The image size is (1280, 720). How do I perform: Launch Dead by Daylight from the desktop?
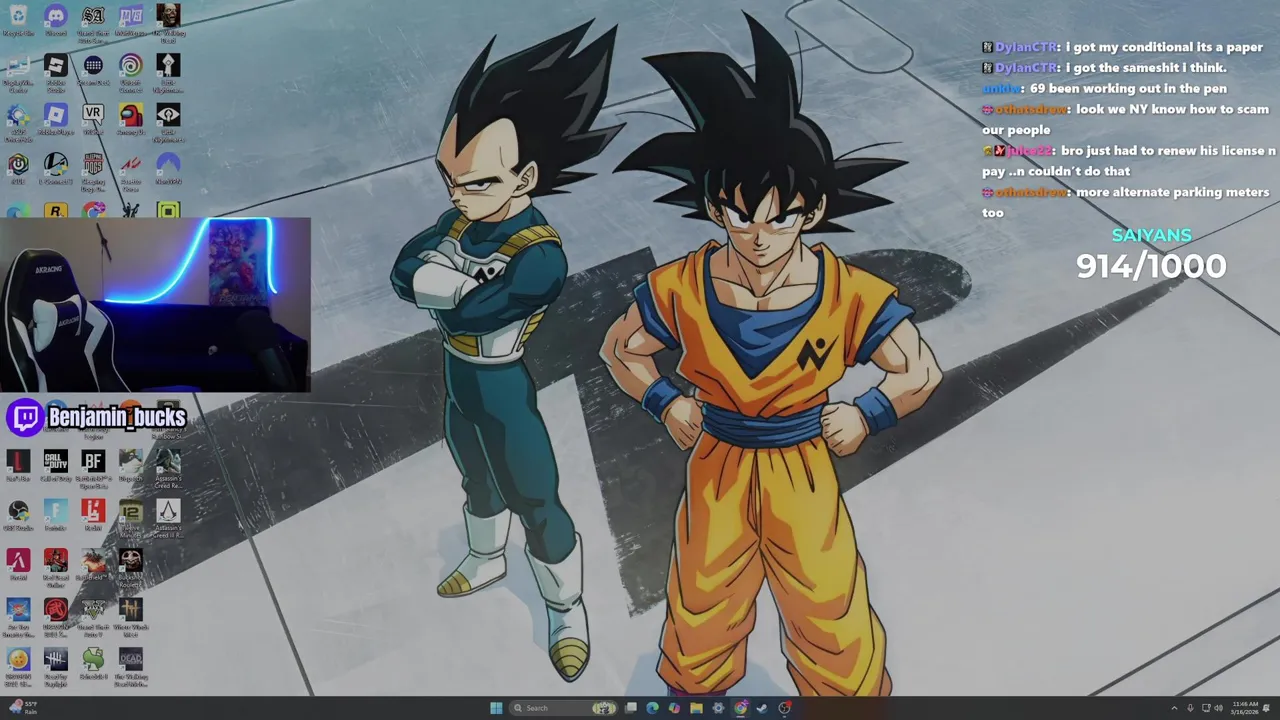click(x=56, y=667)
